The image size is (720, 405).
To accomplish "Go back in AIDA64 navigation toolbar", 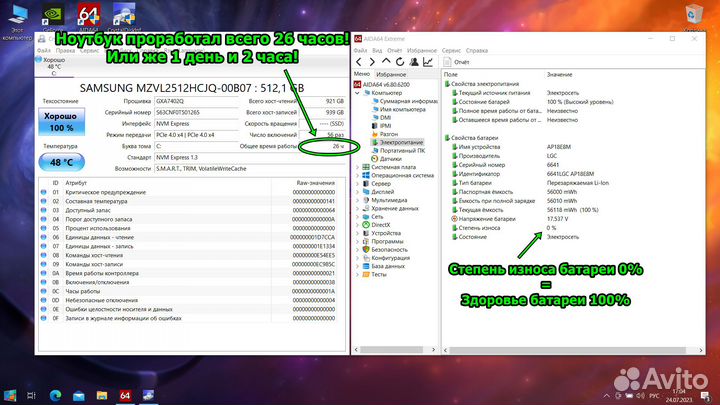I will click(x=359, y=62).
